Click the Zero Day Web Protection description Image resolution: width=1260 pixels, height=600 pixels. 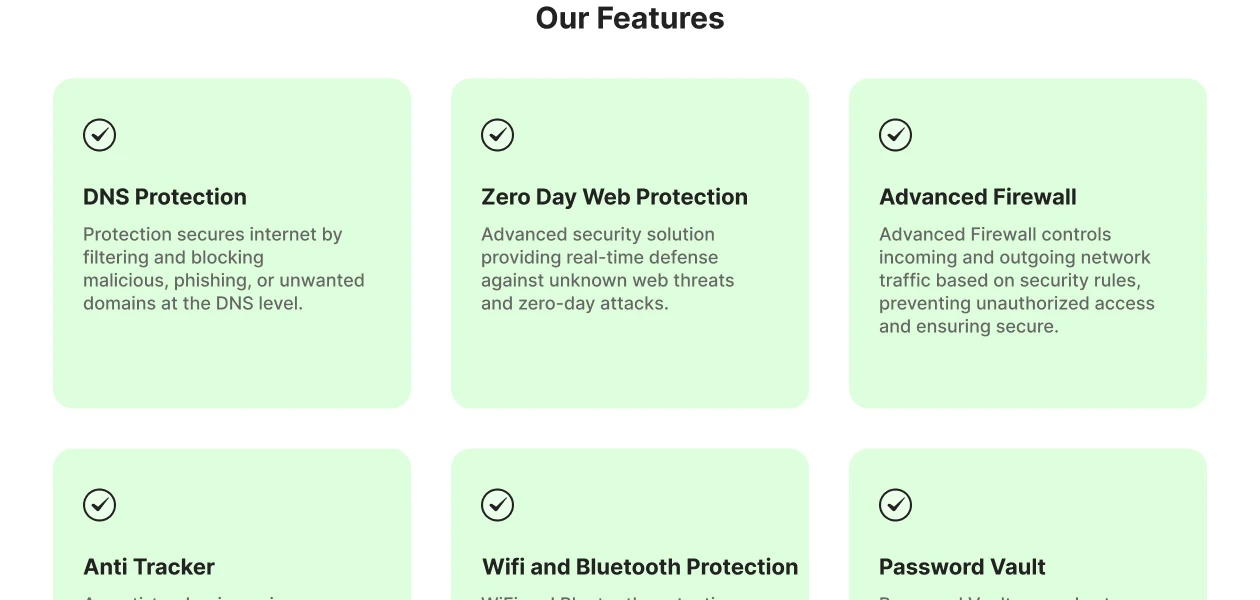607,269
